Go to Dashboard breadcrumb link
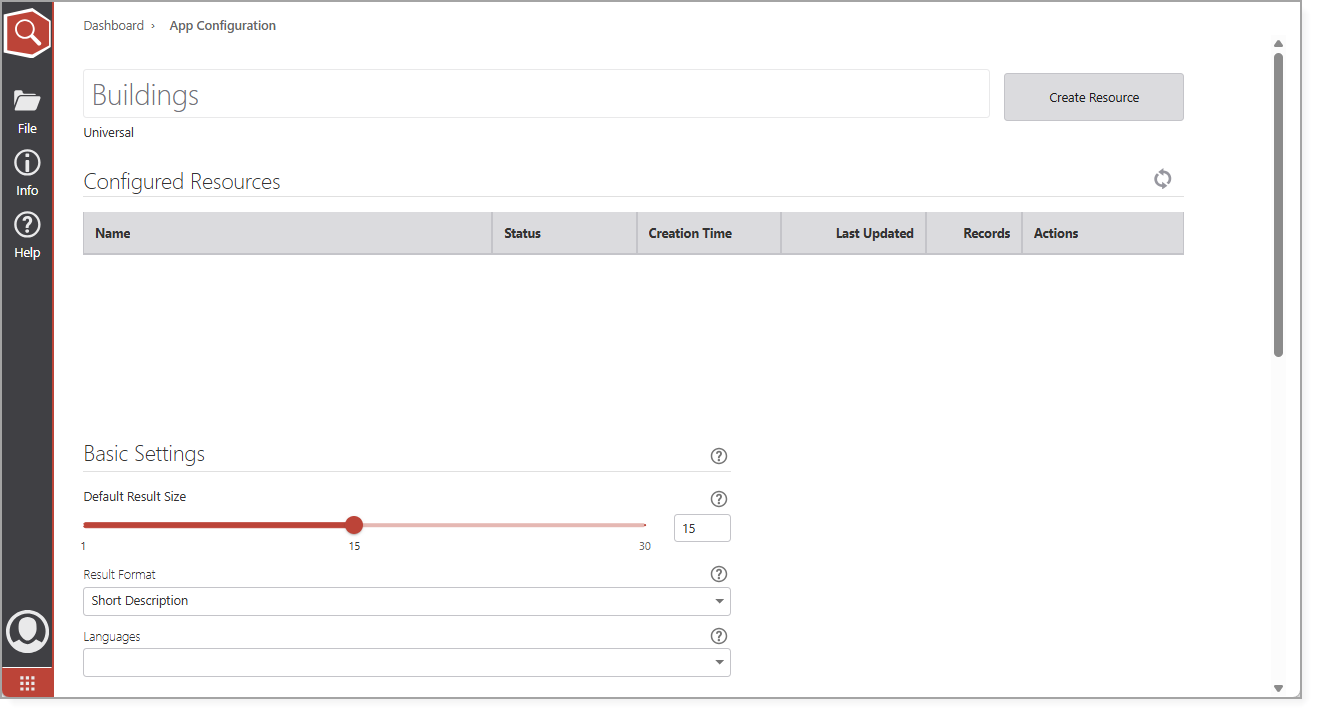1317x714 pixels. pos(113,26)
